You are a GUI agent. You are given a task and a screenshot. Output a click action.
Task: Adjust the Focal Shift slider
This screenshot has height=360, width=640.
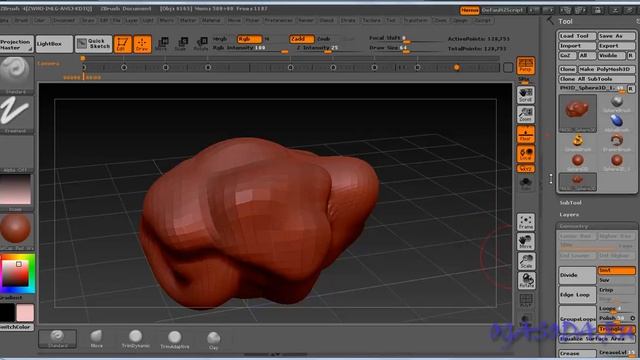(404, 38)
